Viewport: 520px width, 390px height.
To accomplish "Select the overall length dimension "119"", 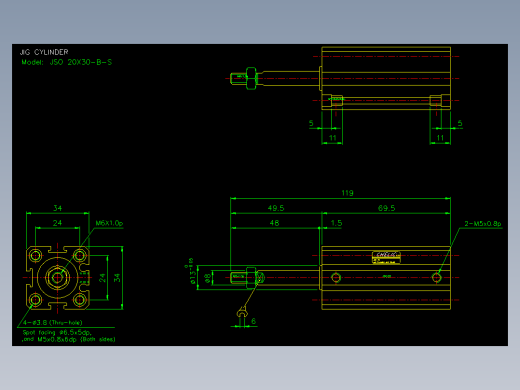I will 347,193.
